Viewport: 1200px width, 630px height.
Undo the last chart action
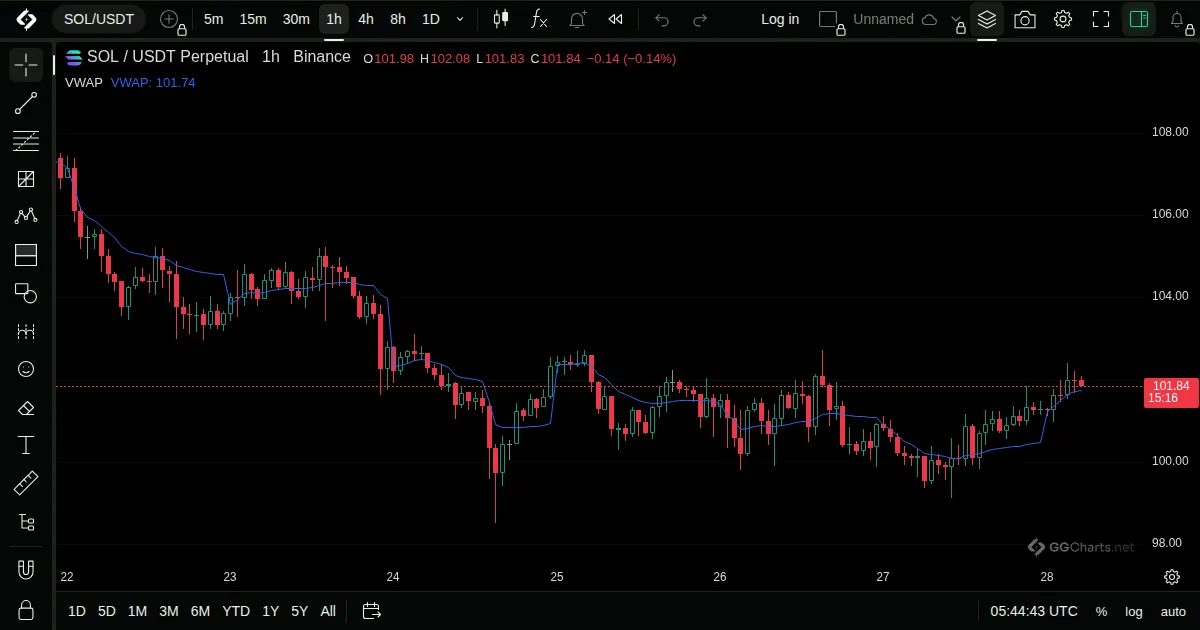662,19
